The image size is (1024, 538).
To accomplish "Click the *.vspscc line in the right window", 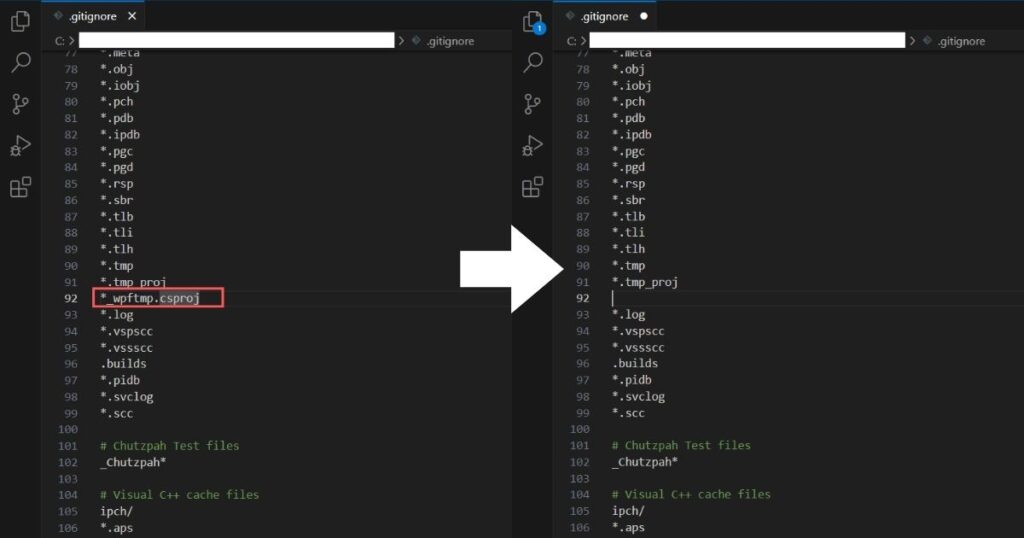I will 638,331.
